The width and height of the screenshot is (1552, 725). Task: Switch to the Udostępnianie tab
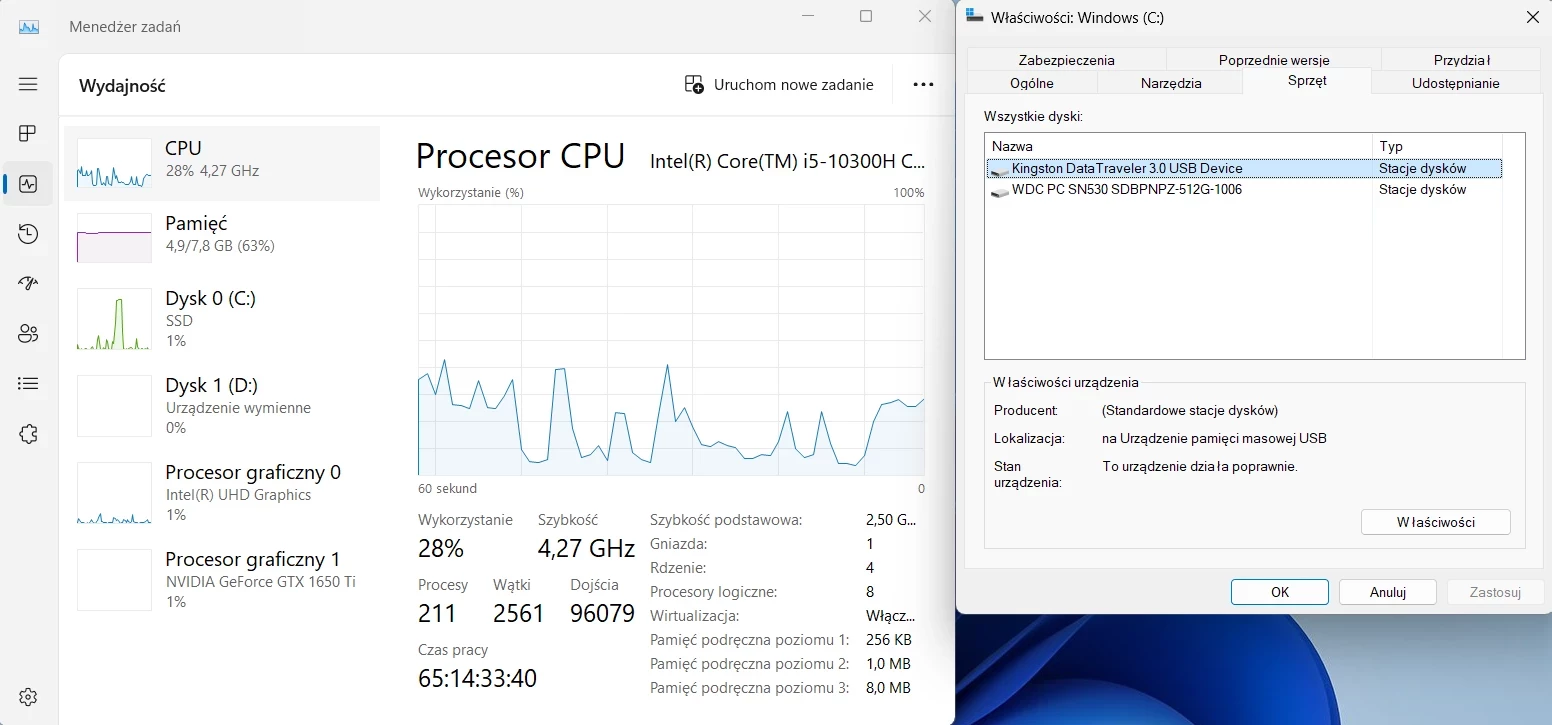(x=1455, y=83)
